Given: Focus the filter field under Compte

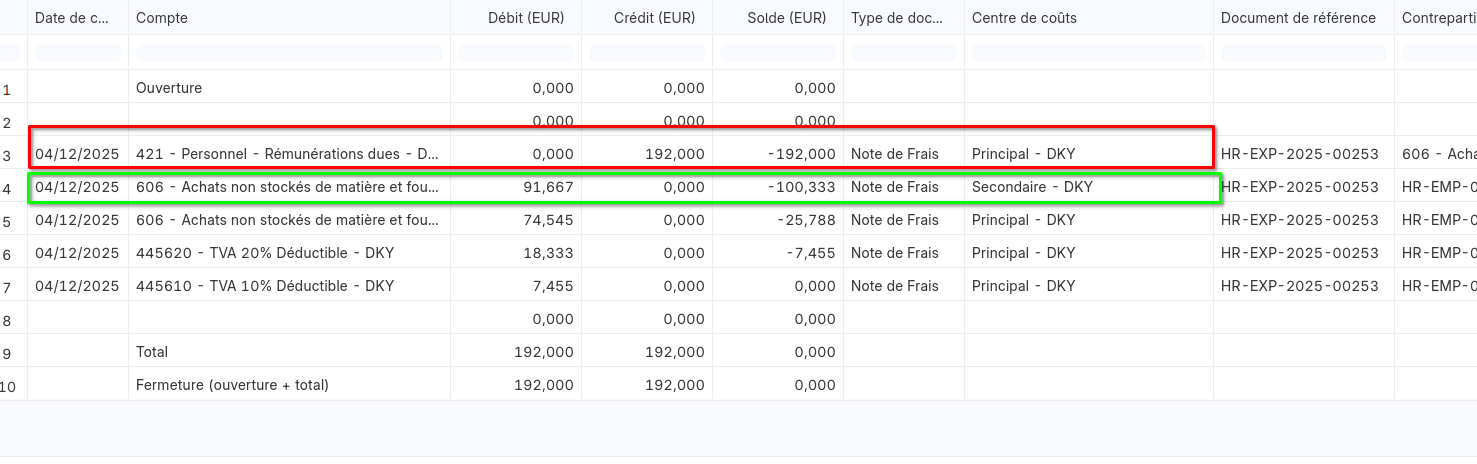Looking at the screenshot, I should pyautogui.click(x=289, y=52).
